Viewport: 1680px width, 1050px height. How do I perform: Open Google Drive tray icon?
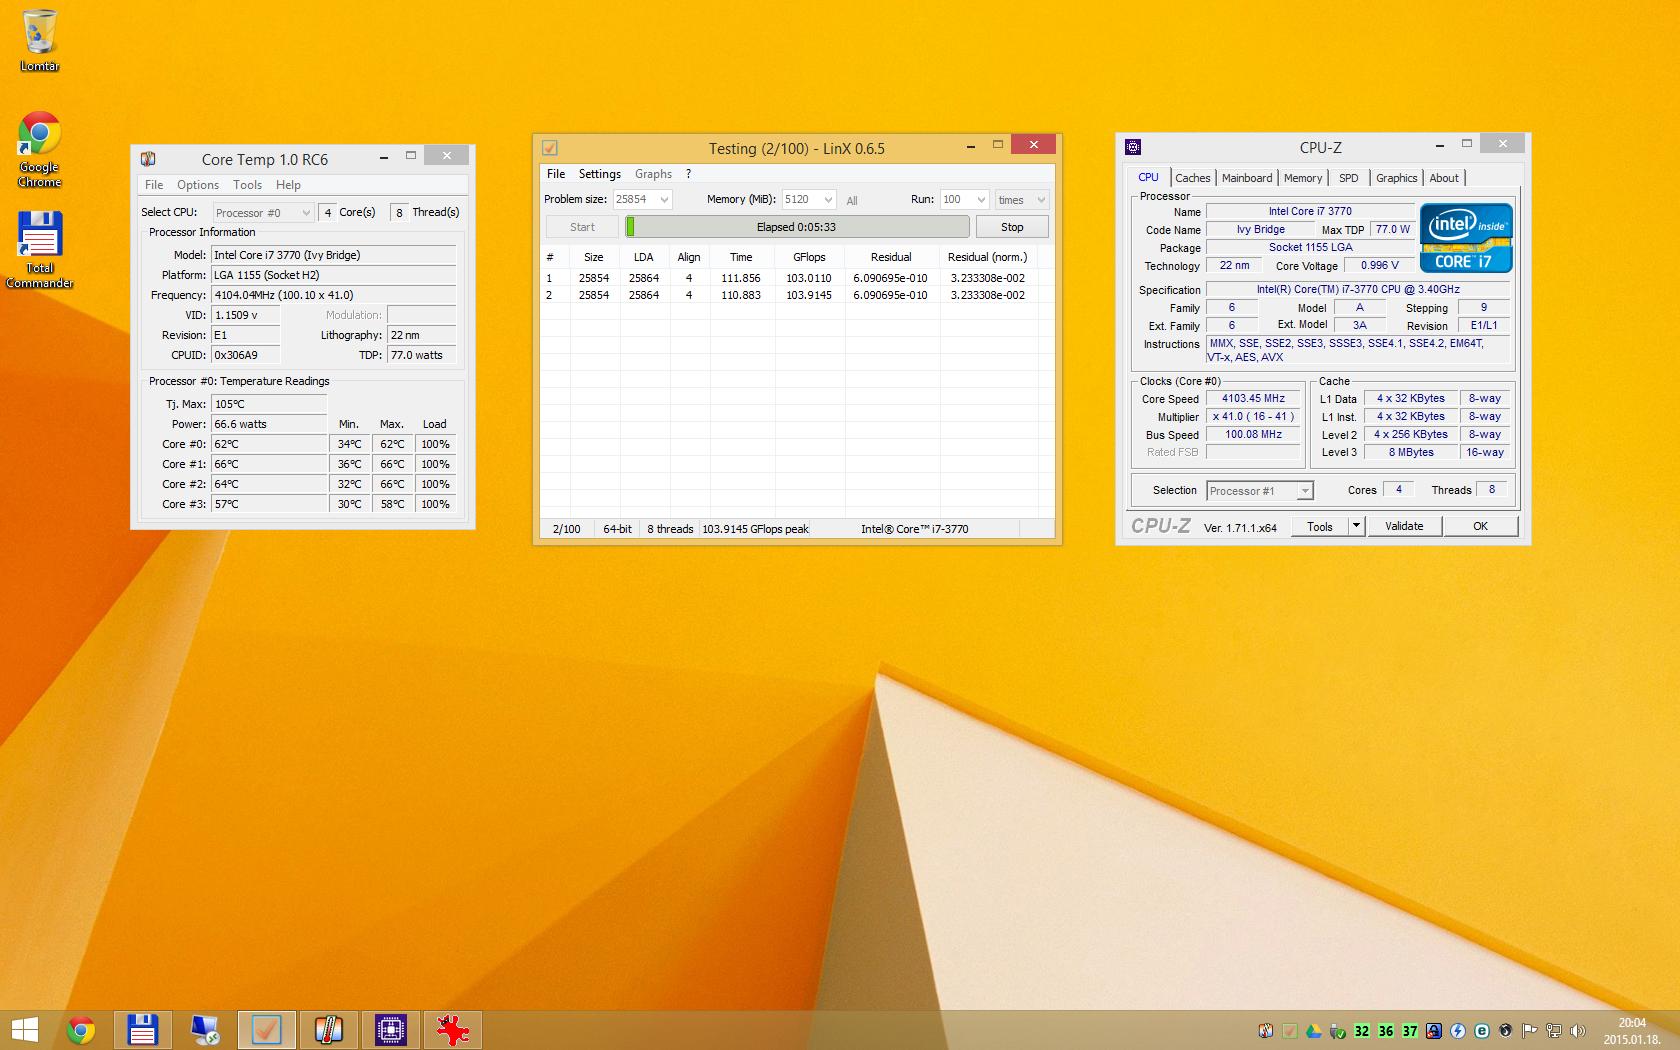point(1314,1031)
